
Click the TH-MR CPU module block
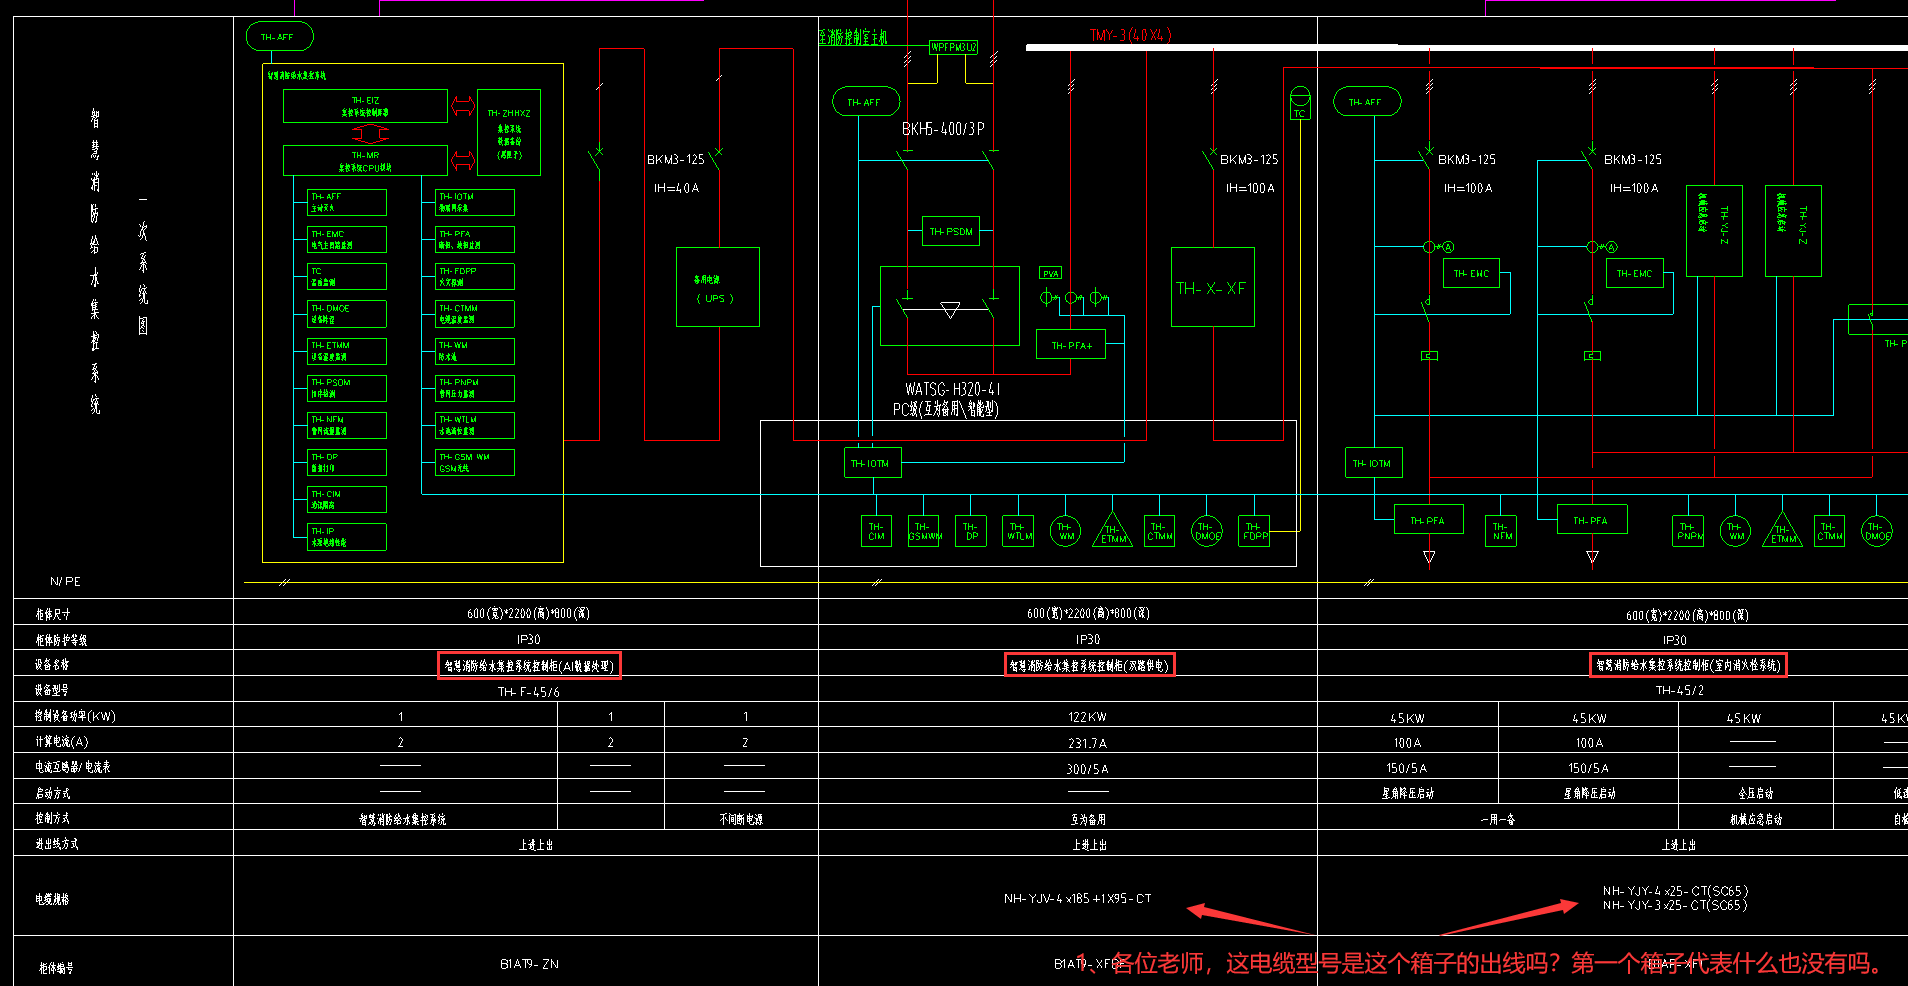tap(365, 161)
